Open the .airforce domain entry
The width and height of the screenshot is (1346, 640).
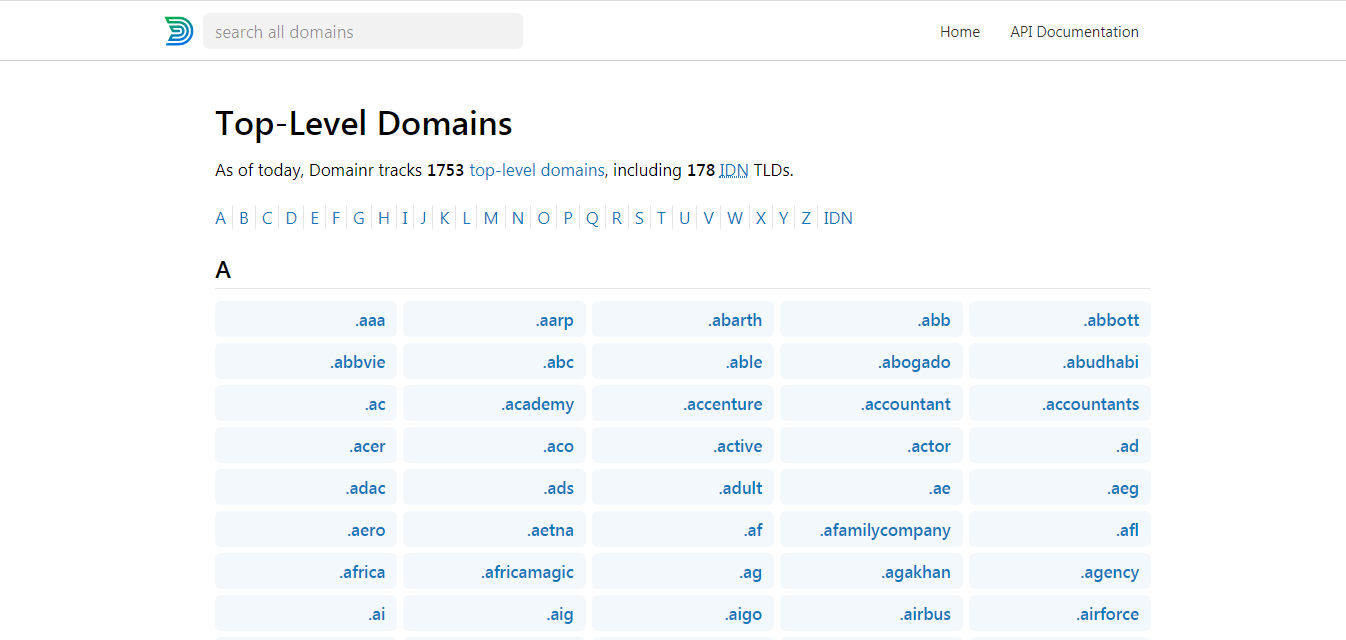click(1059, 613)
